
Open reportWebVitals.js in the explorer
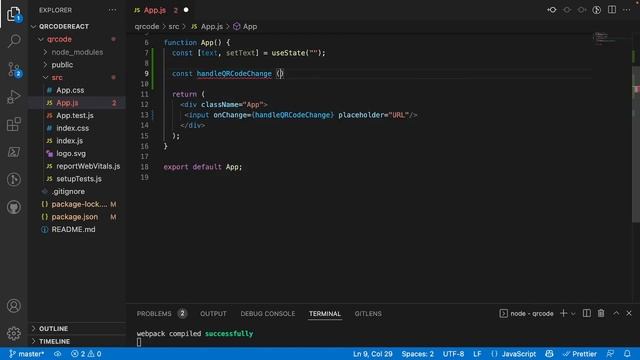click(88, 166)
